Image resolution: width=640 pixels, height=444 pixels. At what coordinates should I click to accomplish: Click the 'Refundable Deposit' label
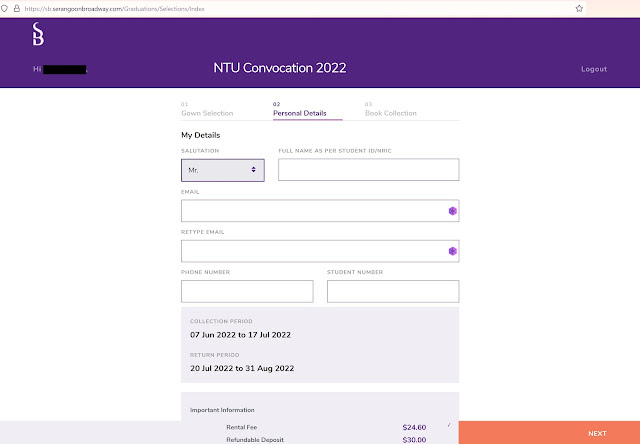(x=255, y=440)
